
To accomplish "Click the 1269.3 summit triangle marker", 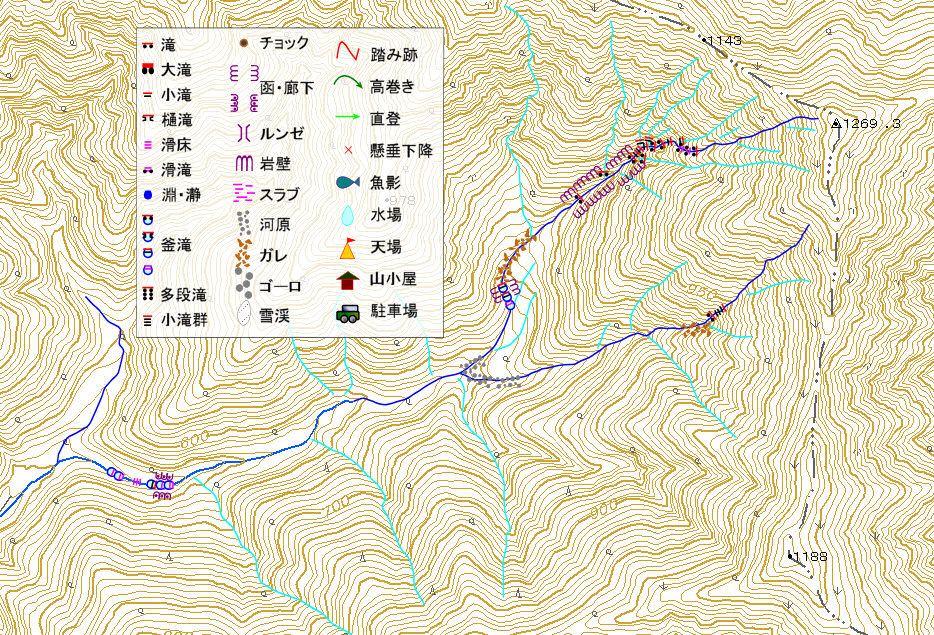I will pos(836,123).
